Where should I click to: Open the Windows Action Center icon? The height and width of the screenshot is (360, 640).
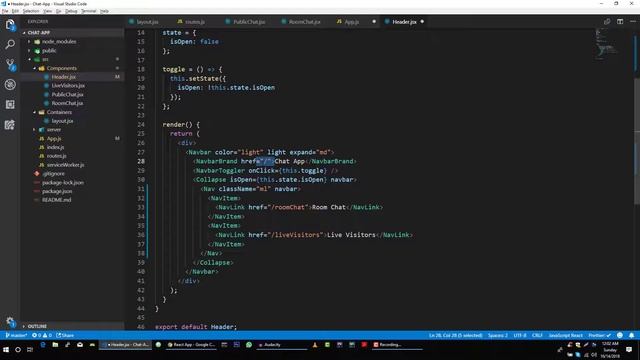pos(629,350)
